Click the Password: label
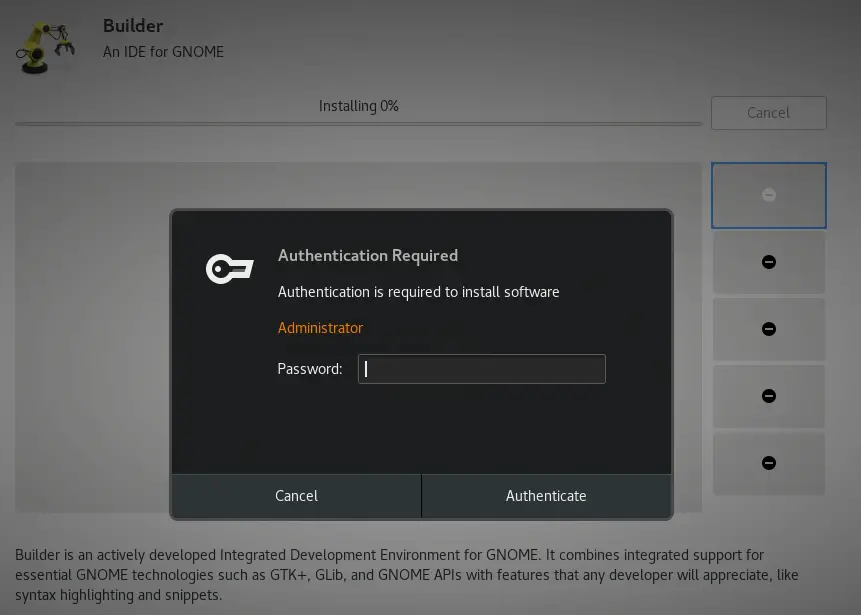 coord(310,369)
